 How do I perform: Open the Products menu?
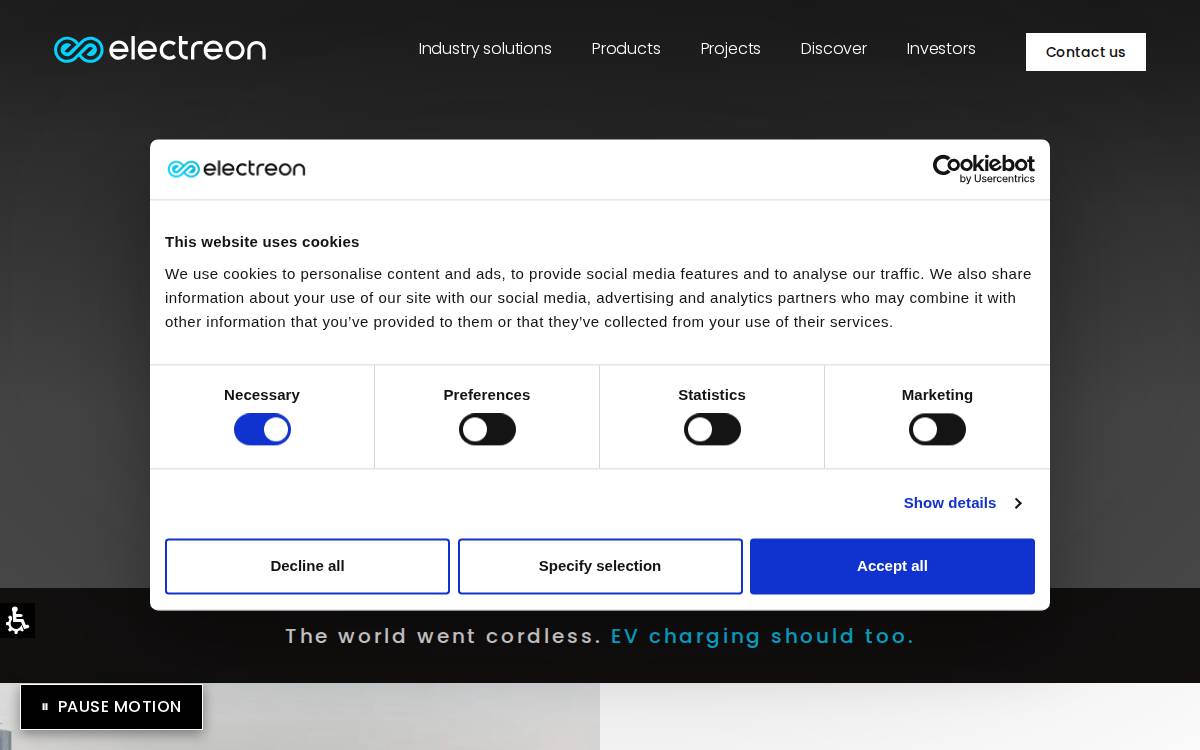(x=626, y=49)
